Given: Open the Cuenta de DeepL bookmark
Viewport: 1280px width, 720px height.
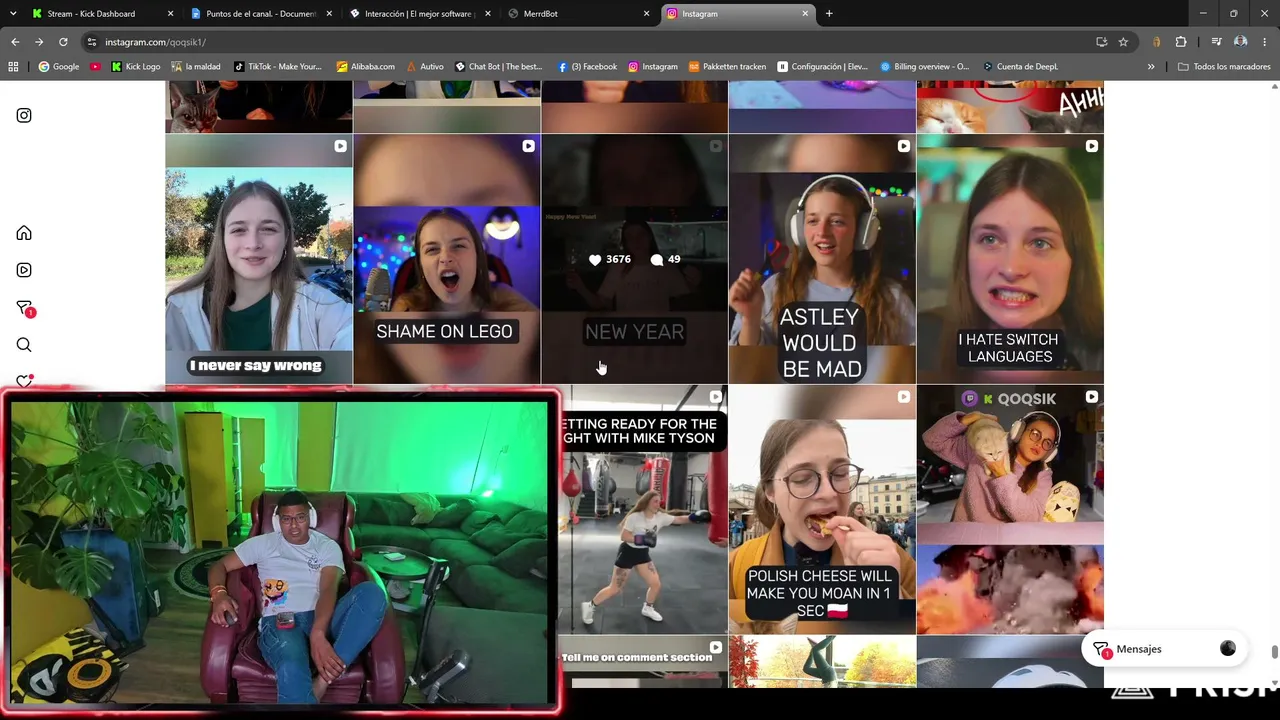Looking at the screenshot, I should tap(1020, 67).
